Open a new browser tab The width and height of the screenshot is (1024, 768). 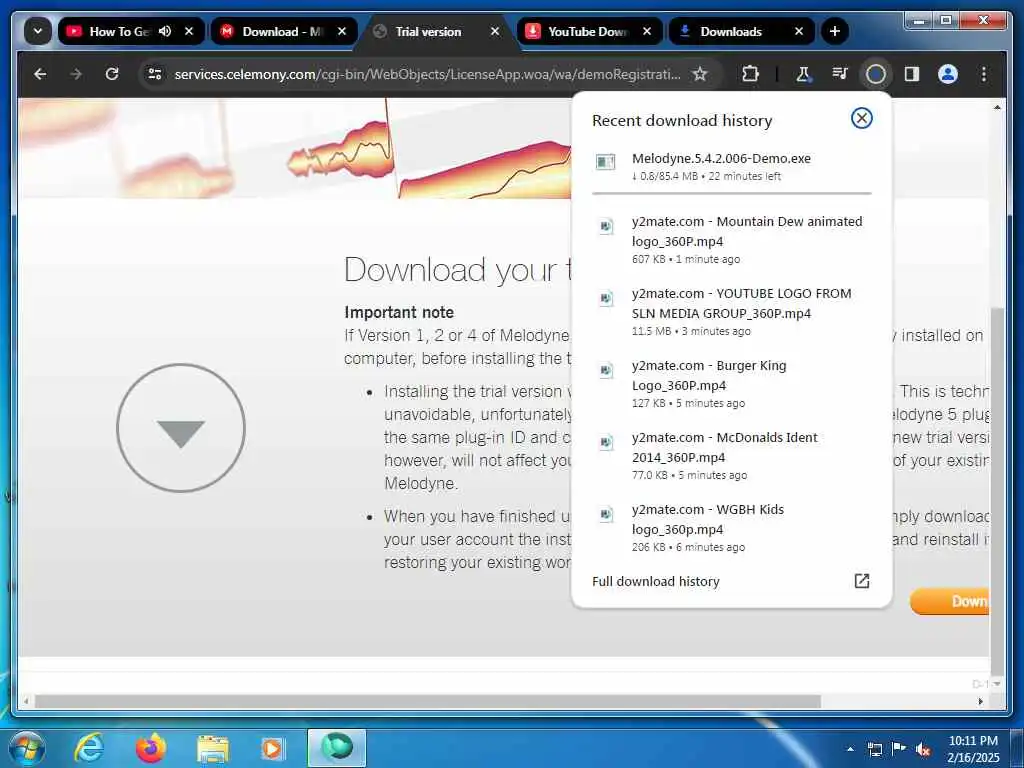point(835,31)
